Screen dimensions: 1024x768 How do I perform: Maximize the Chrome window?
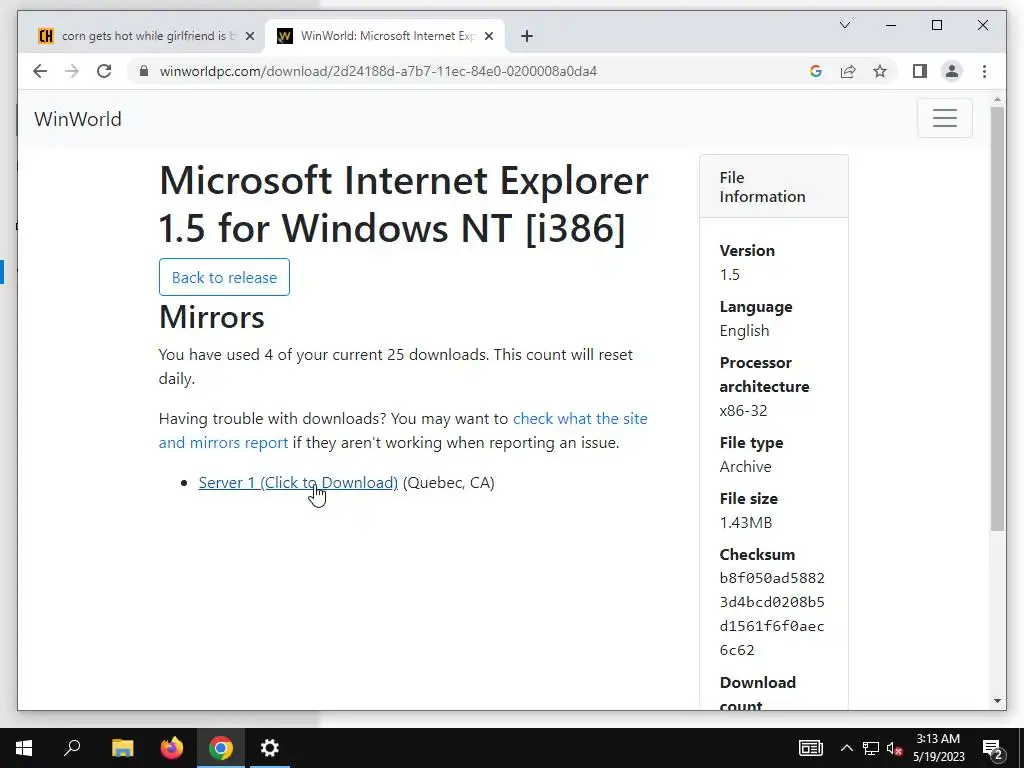936,25
